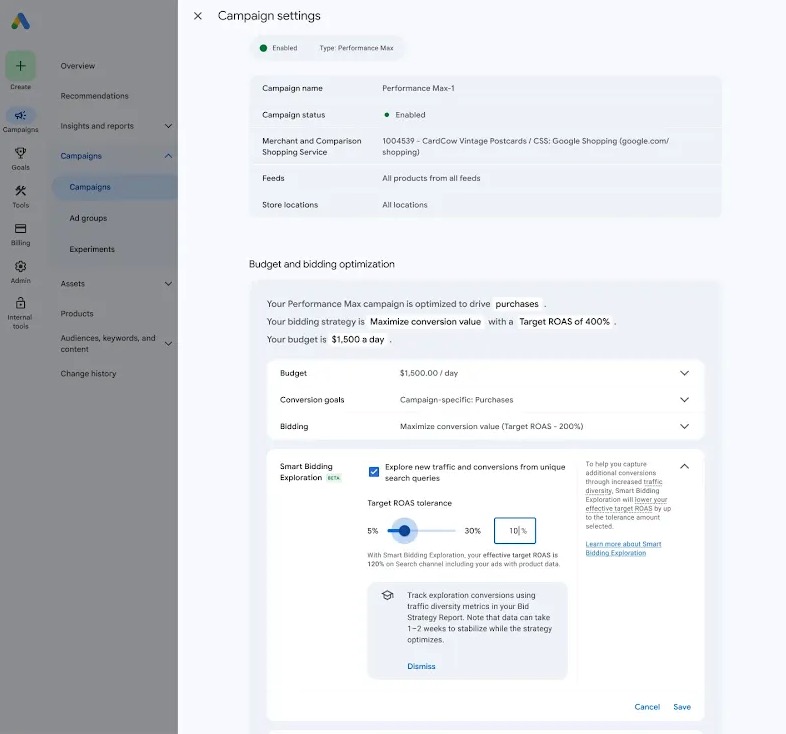The height and width of the screenshot is (734, 786).
Task: Expand the Conversion goals row
Action: 684,400
